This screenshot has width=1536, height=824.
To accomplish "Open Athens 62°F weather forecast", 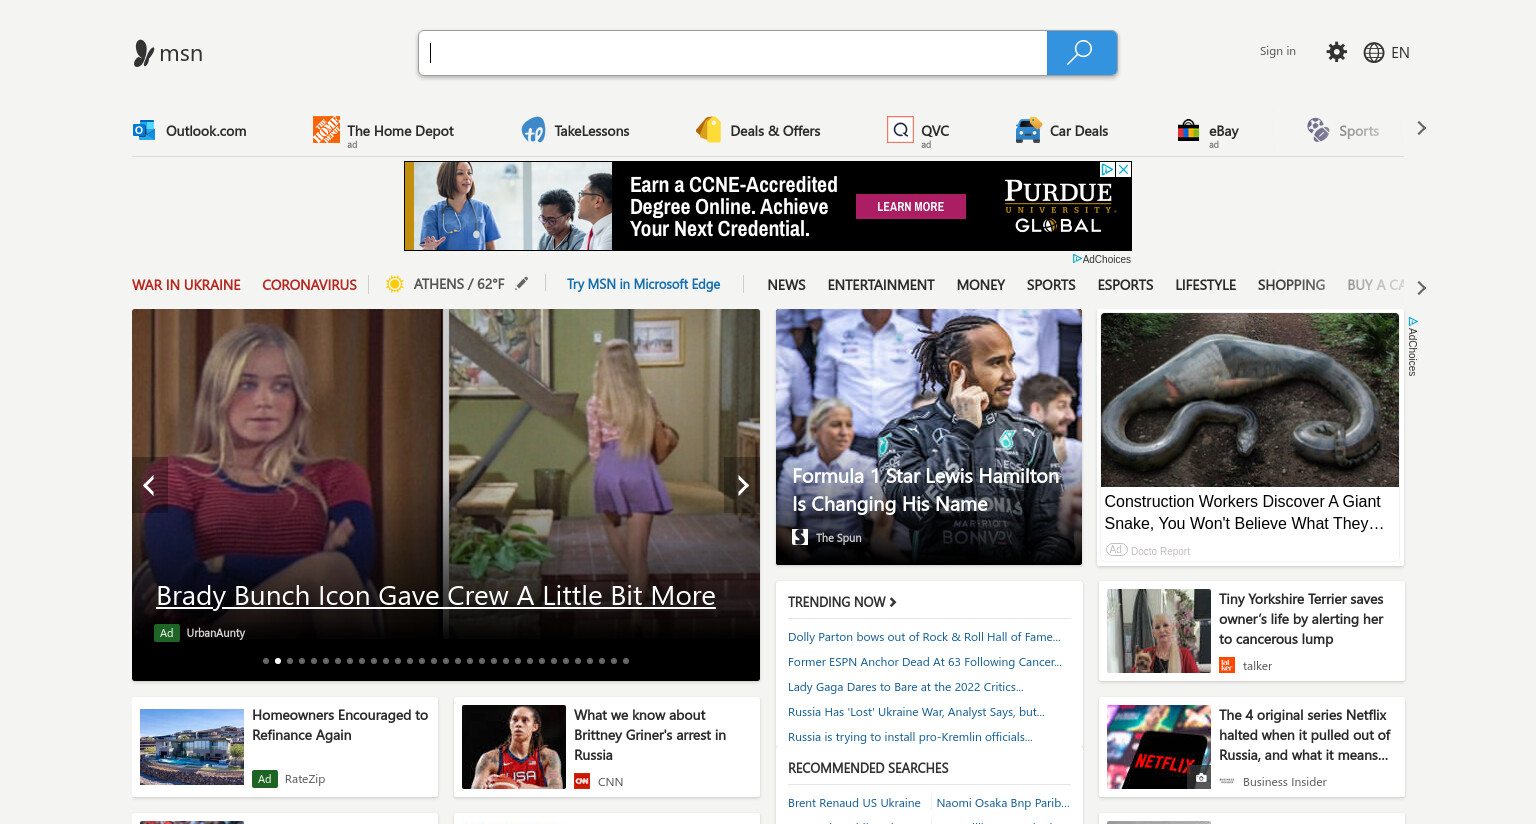I will click(459, 284).
